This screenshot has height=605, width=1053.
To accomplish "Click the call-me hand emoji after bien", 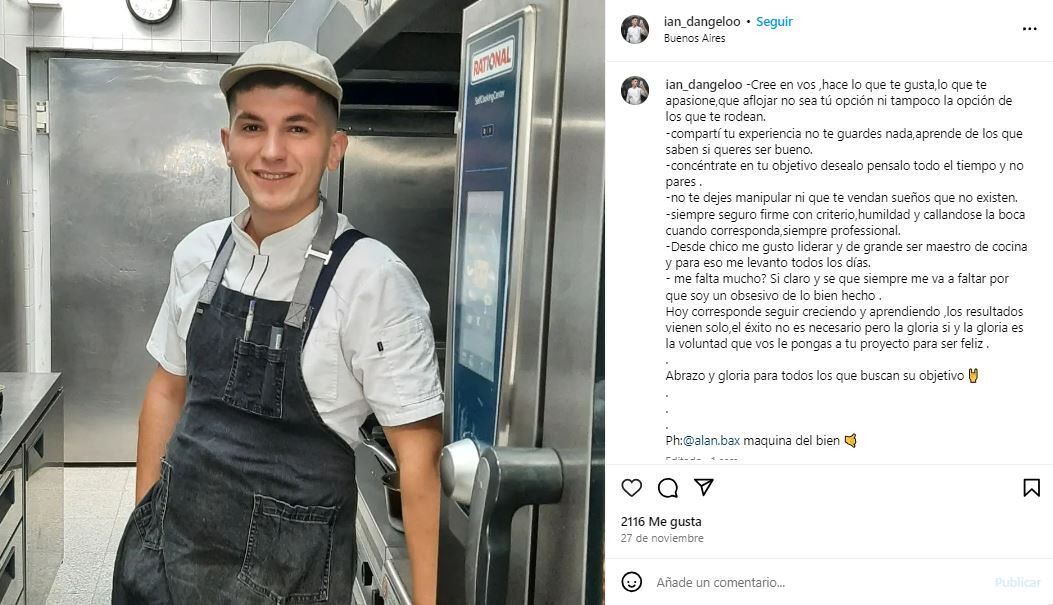I will click(x=850, y=440).
